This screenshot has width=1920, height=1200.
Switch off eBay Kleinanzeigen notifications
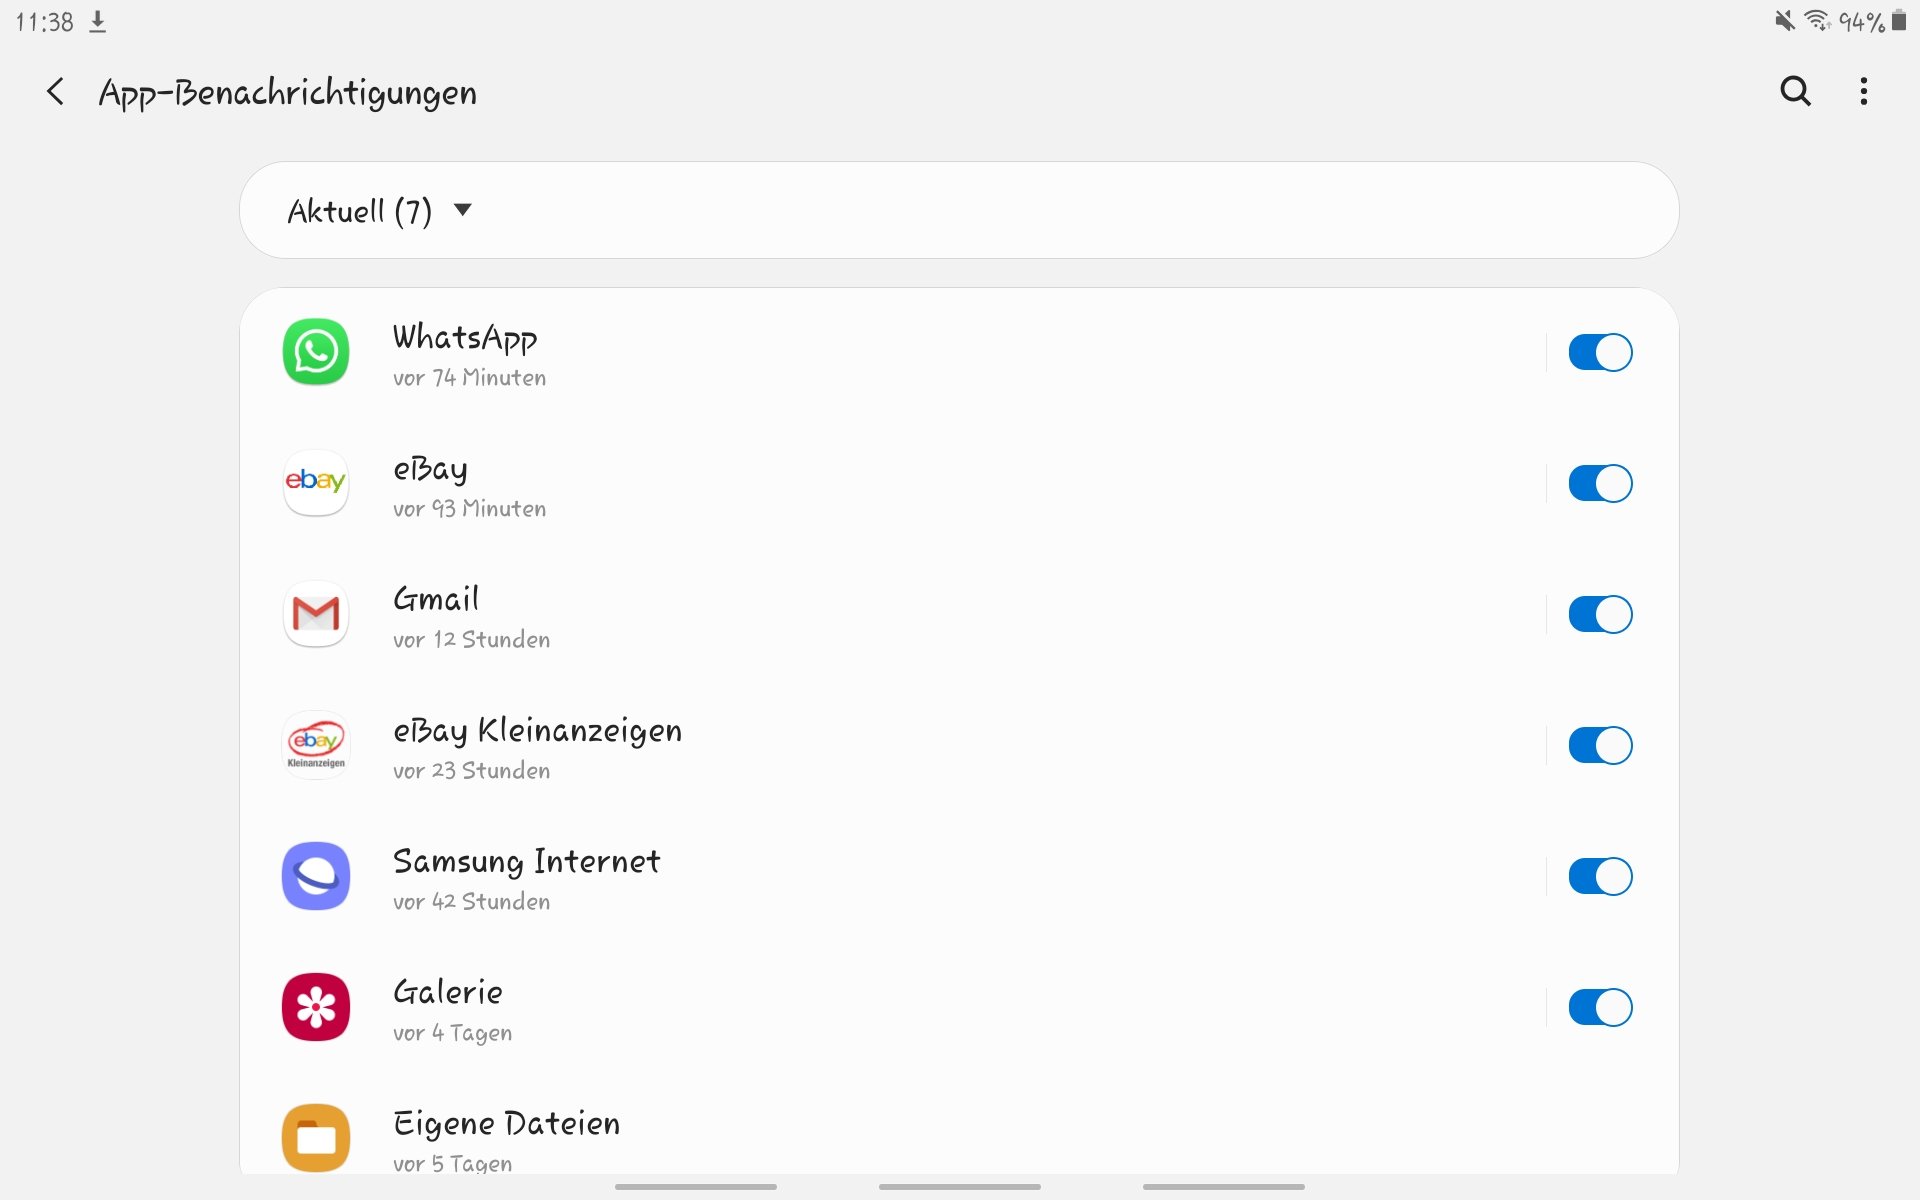[1600, 745]
